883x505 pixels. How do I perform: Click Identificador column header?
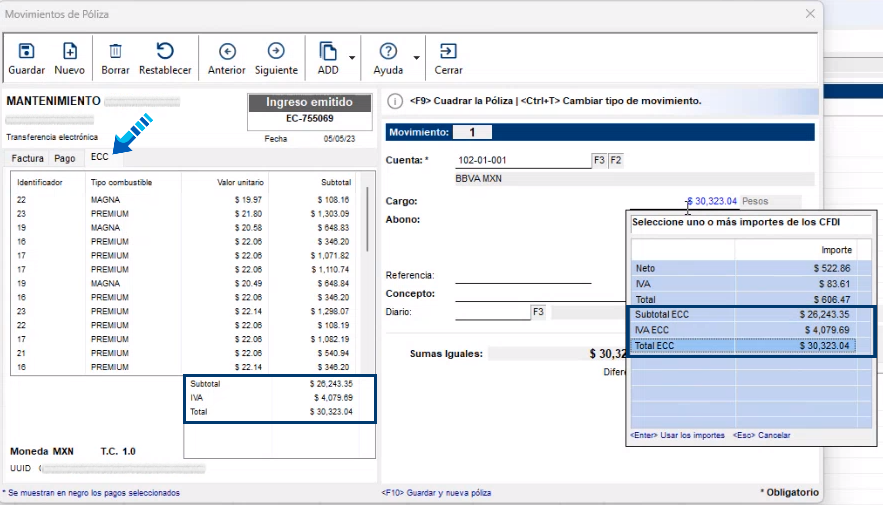pos(40,182)
